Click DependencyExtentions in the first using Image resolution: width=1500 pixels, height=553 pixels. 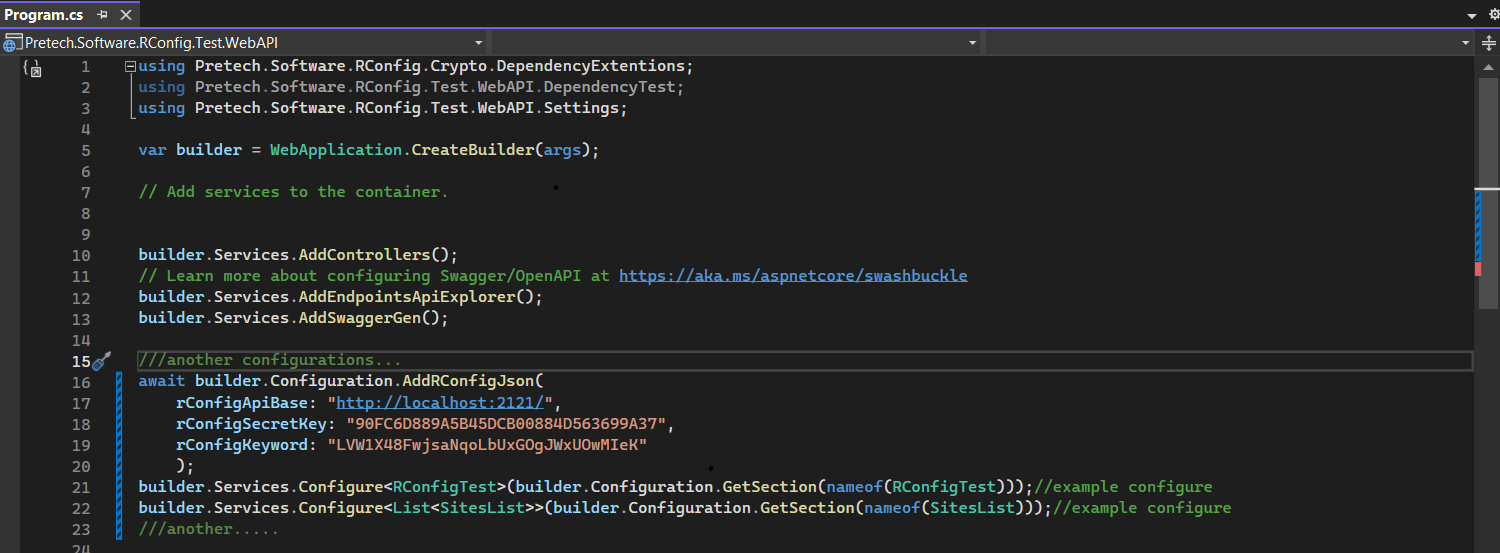tap(590, 66)
